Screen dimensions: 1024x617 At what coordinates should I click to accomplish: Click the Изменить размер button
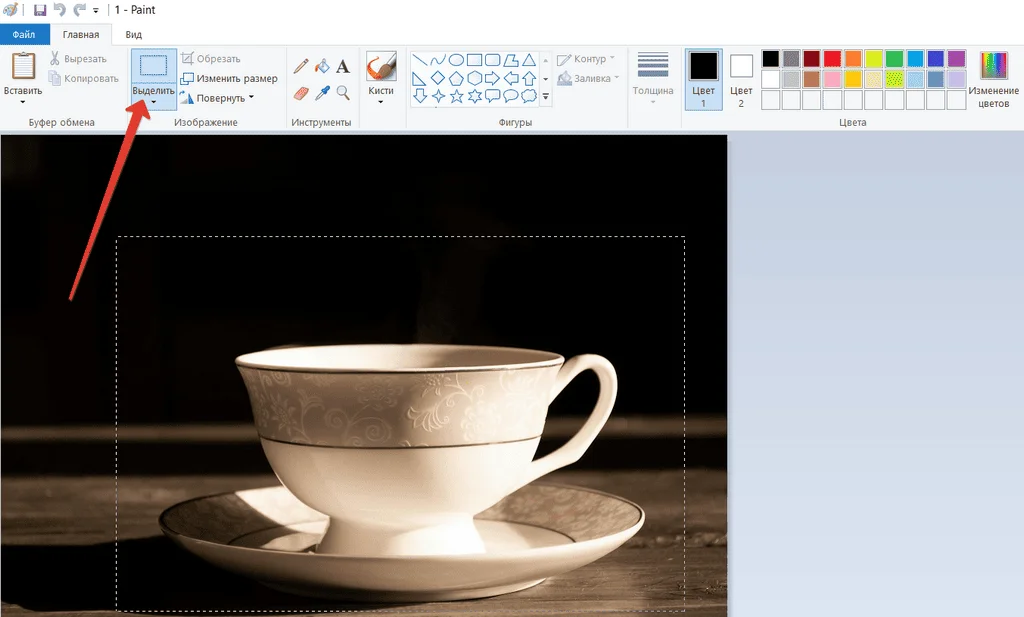click(229, 78)
